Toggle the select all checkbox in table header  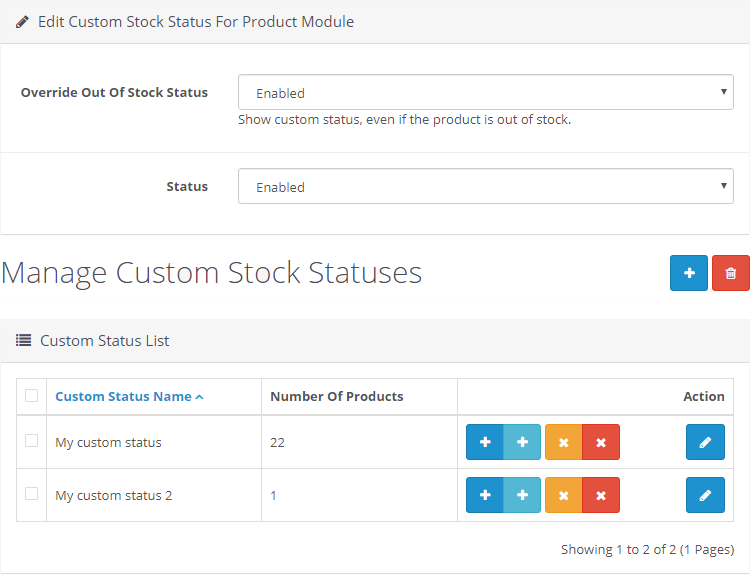click(32, 396)
